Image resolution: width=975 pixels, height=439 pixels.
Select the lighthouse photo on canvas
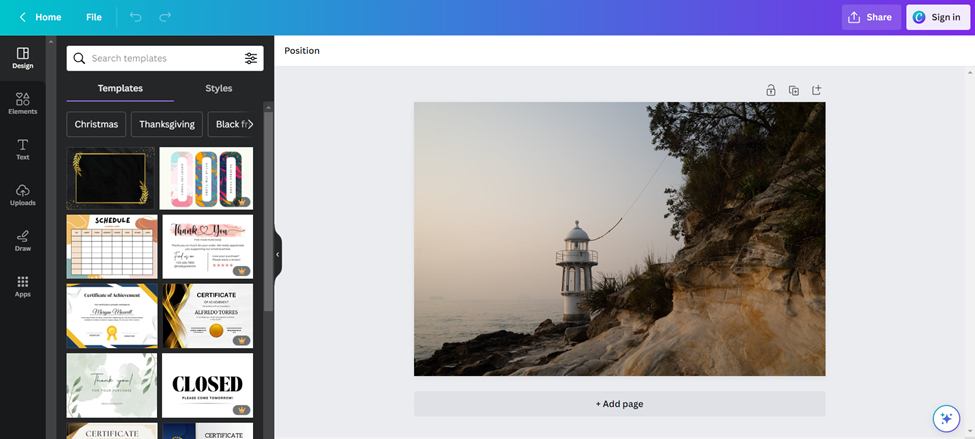[619, 239]
